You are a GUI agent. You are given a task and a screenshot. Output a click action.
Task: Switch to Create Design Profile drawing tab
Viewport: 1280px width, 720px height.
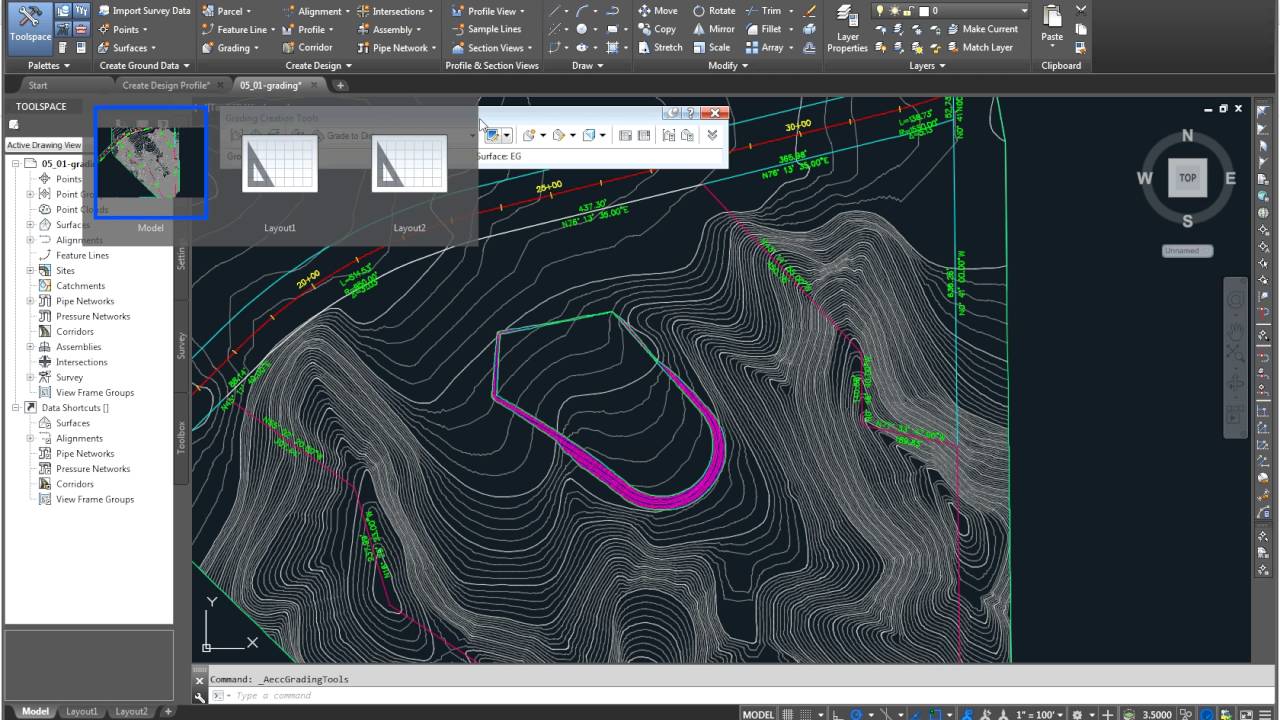165,85
